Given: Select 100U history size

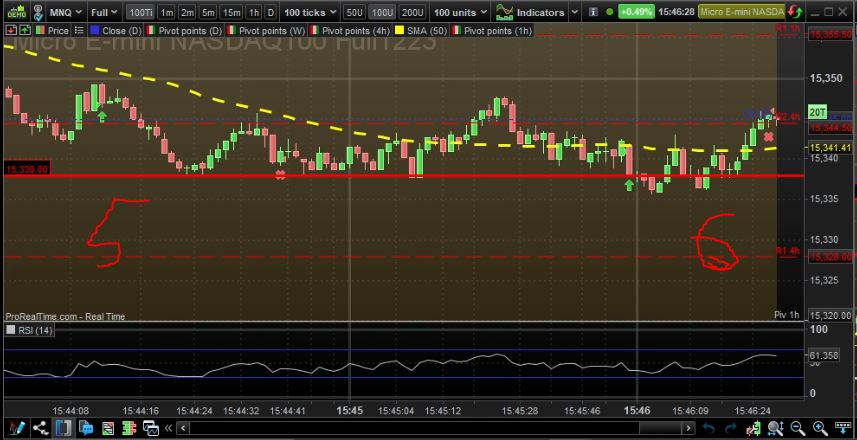Looking at the screenshot, I should 382,12.
